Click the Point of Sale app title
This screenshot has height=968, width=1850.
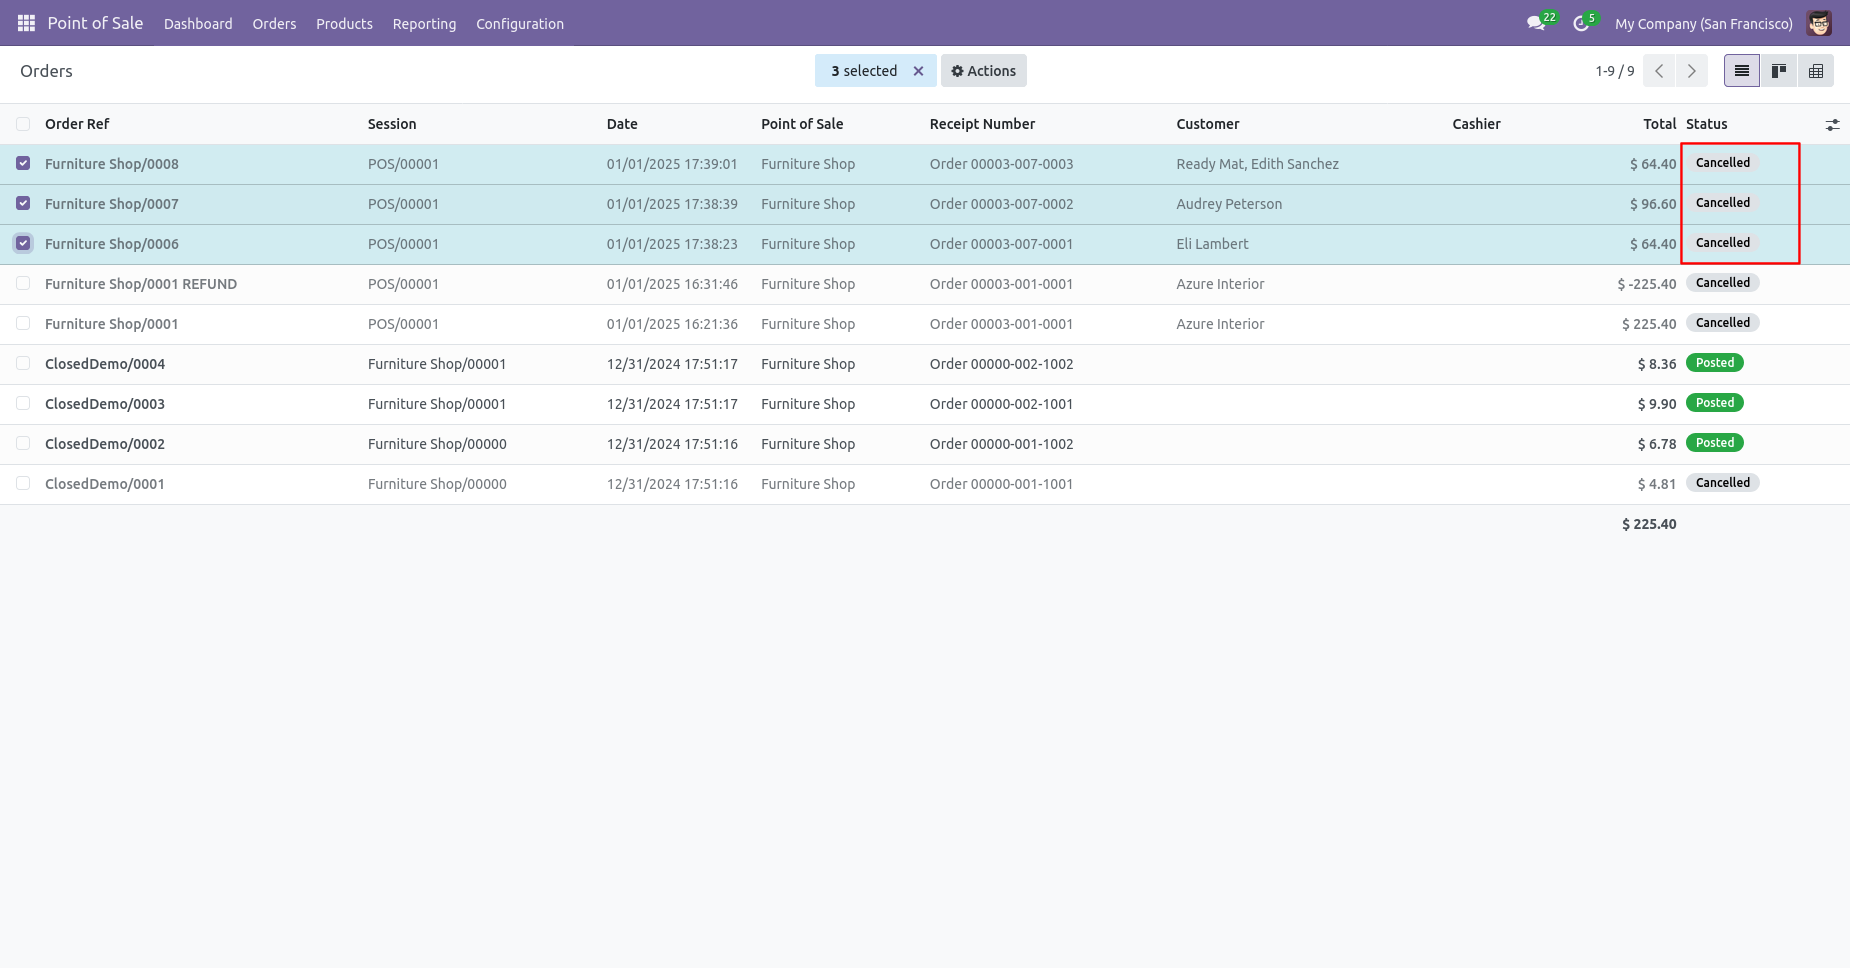coord(95,23)
